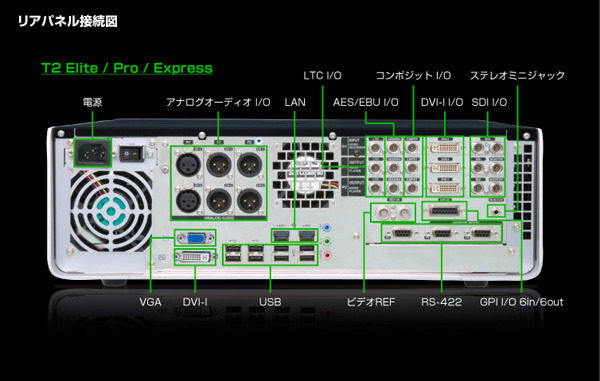Image resolution: width=600 pixels, height=381 pixels.
Task: Click the power supply cooling fan
Action: click(x=111, y=211)
